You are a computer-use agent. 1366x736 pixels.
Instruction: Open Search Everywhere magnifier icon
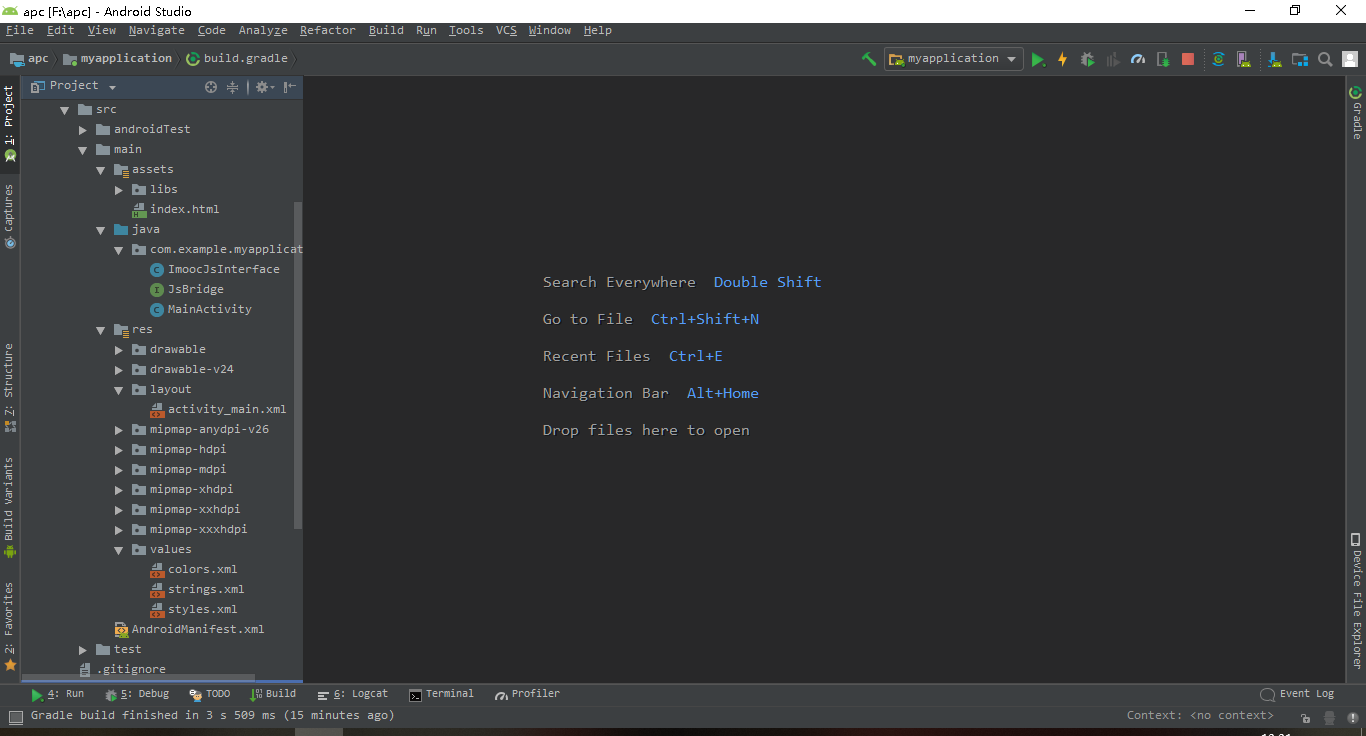point(1325,59)
